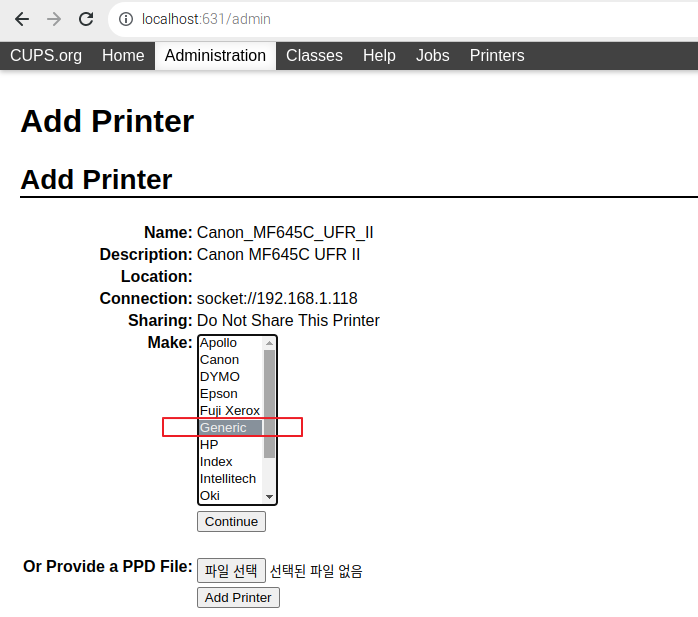
Task: Open the Help menu item
Action: click(x=379, y=56)
